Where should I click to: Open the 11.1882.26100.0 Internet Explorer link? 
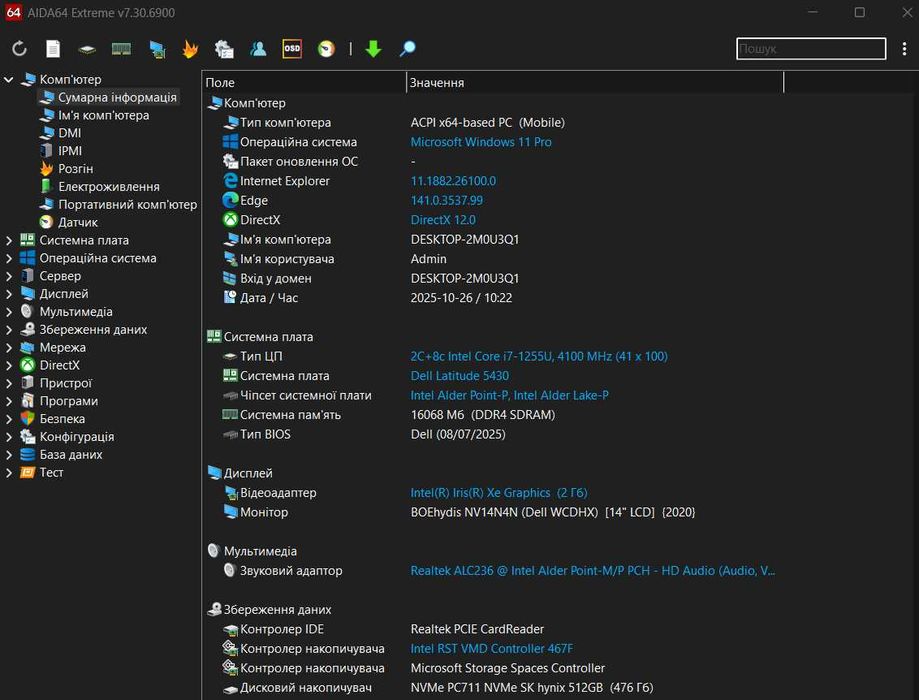click(453, 181)
